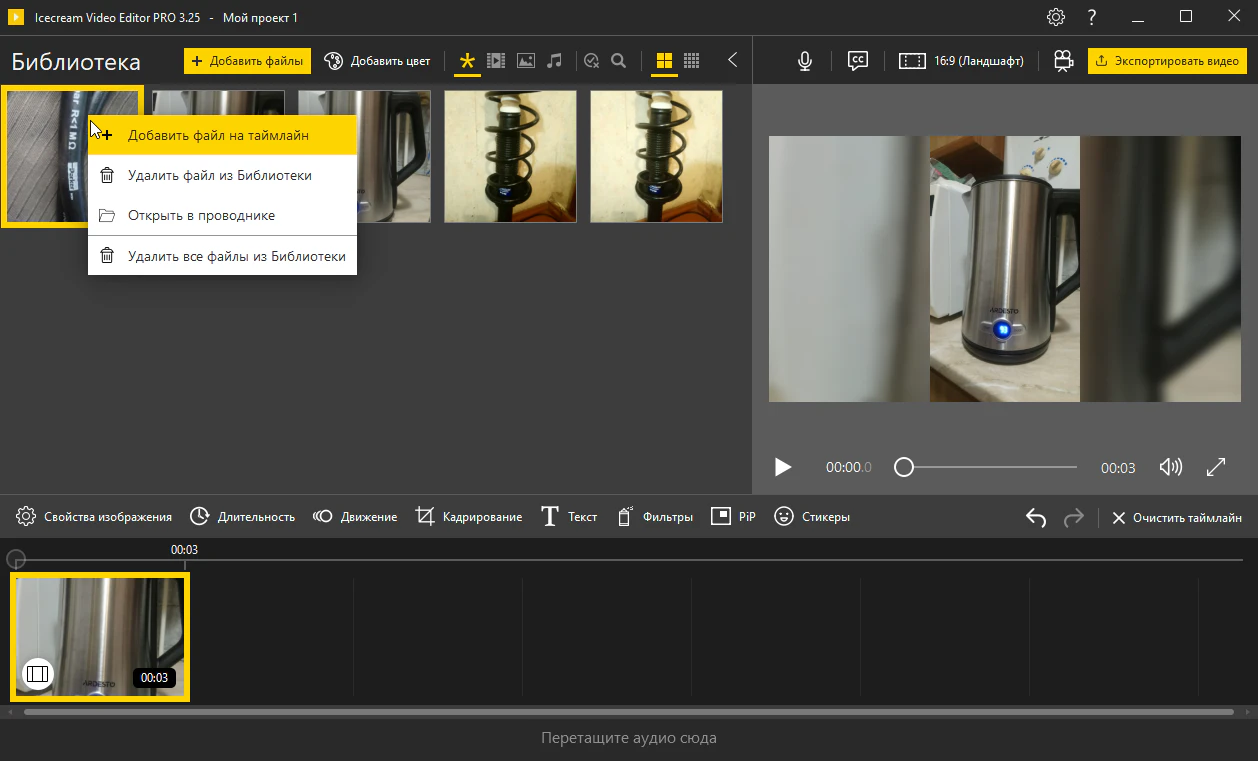Viewport: 1258px width, 761px height.
Task: Filter library to show audio files only
Action: pos(555,61)
